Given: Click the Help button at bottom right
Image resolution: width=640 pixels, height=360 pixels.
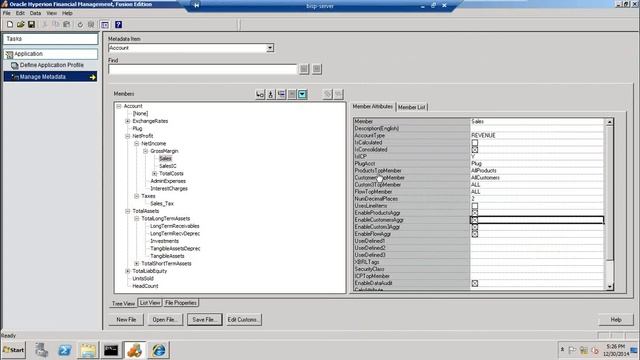Looking at the screenshot, I should tap(616, 320).
